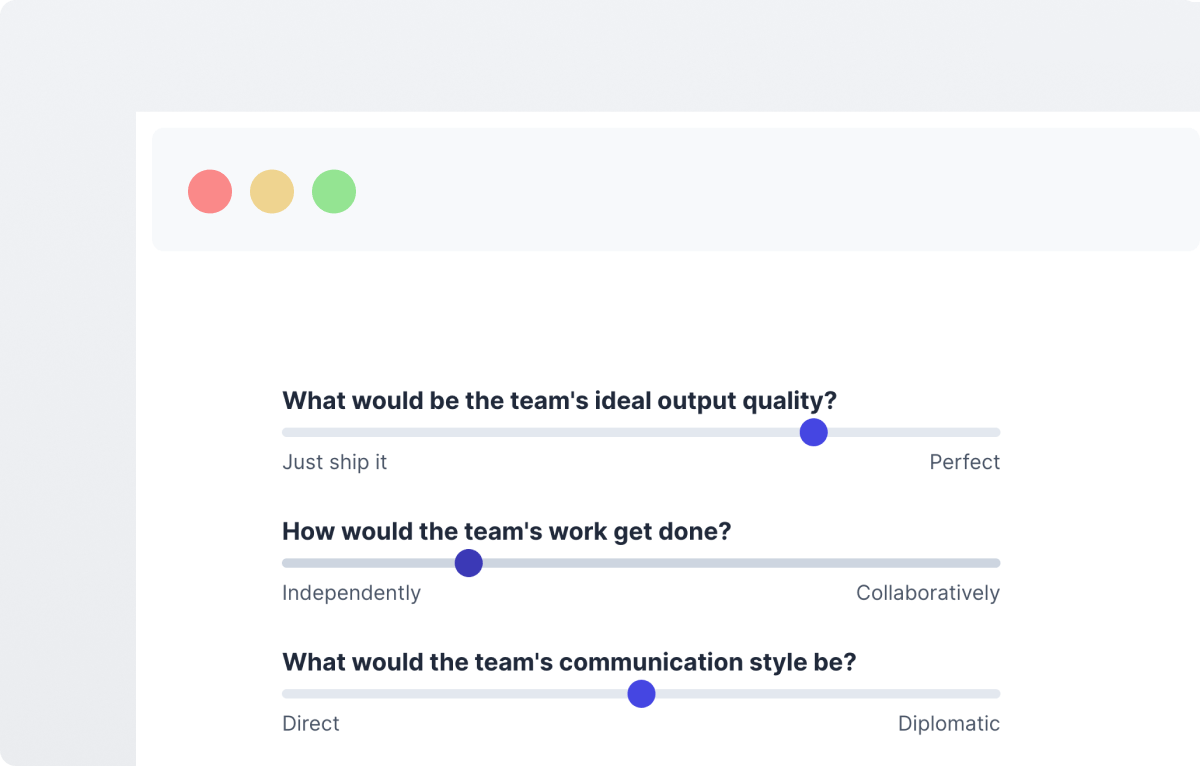Select the 'Collaboratively' label
Viewport: 1200px width, 768px height.
pos(927,592)
